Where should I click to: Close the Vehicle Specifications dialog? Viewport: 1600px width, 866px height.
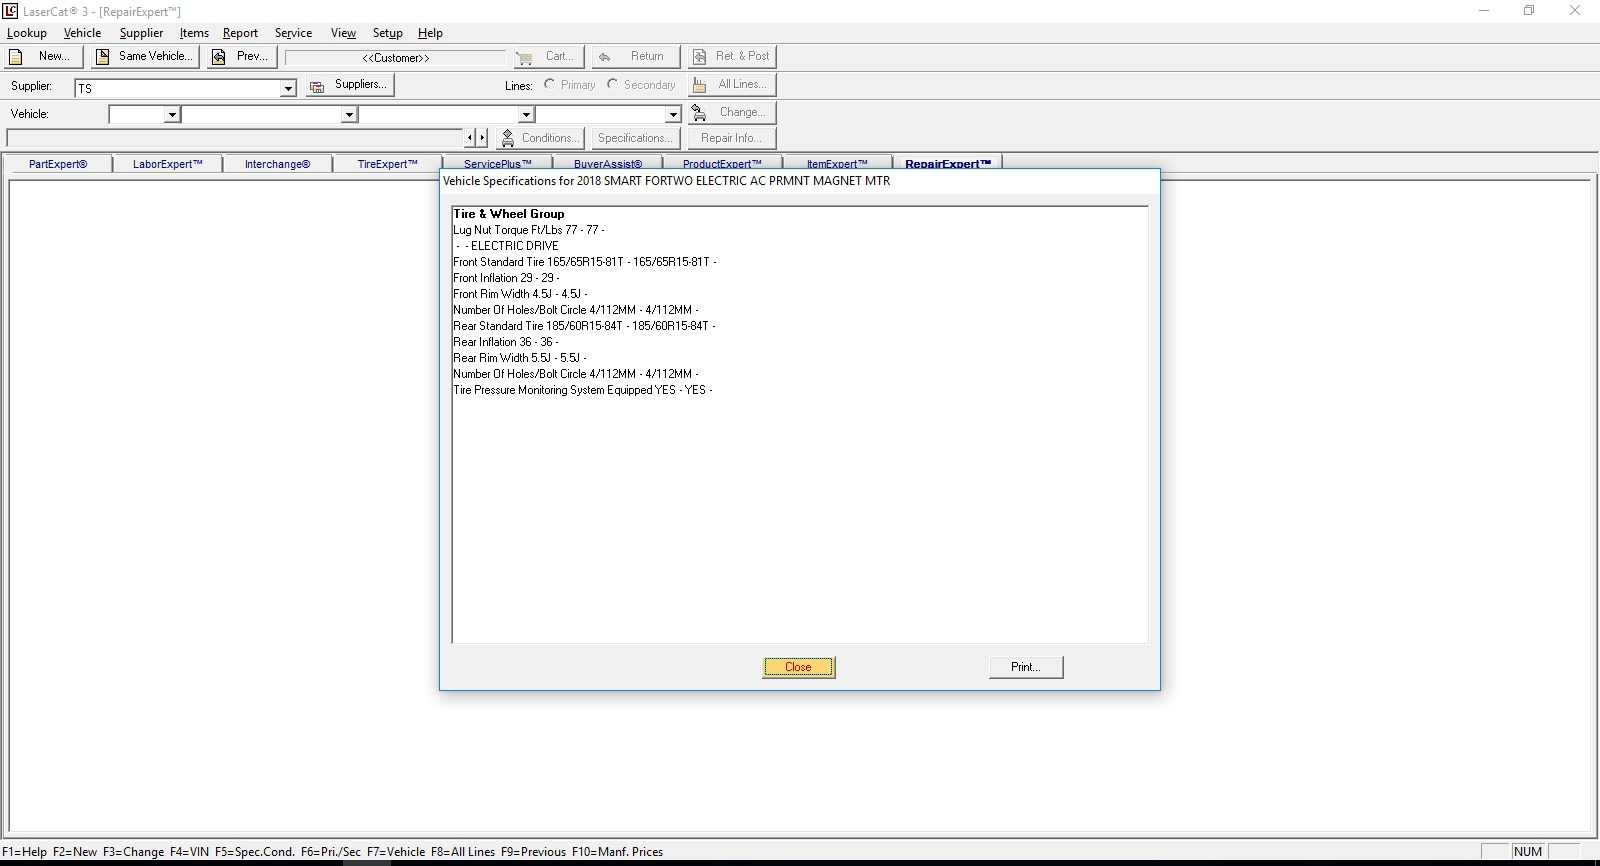pos(798,667)
